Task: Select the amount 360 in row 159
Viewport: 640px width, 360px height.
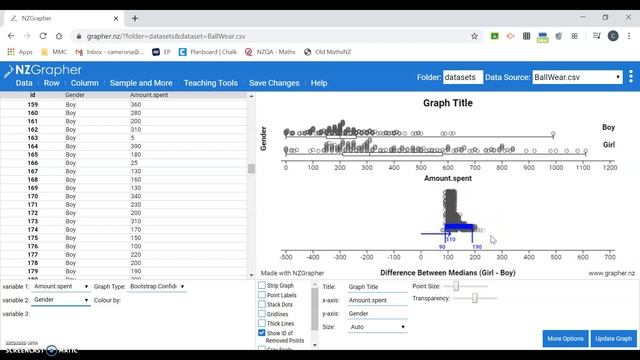Action: click(136, 104)
